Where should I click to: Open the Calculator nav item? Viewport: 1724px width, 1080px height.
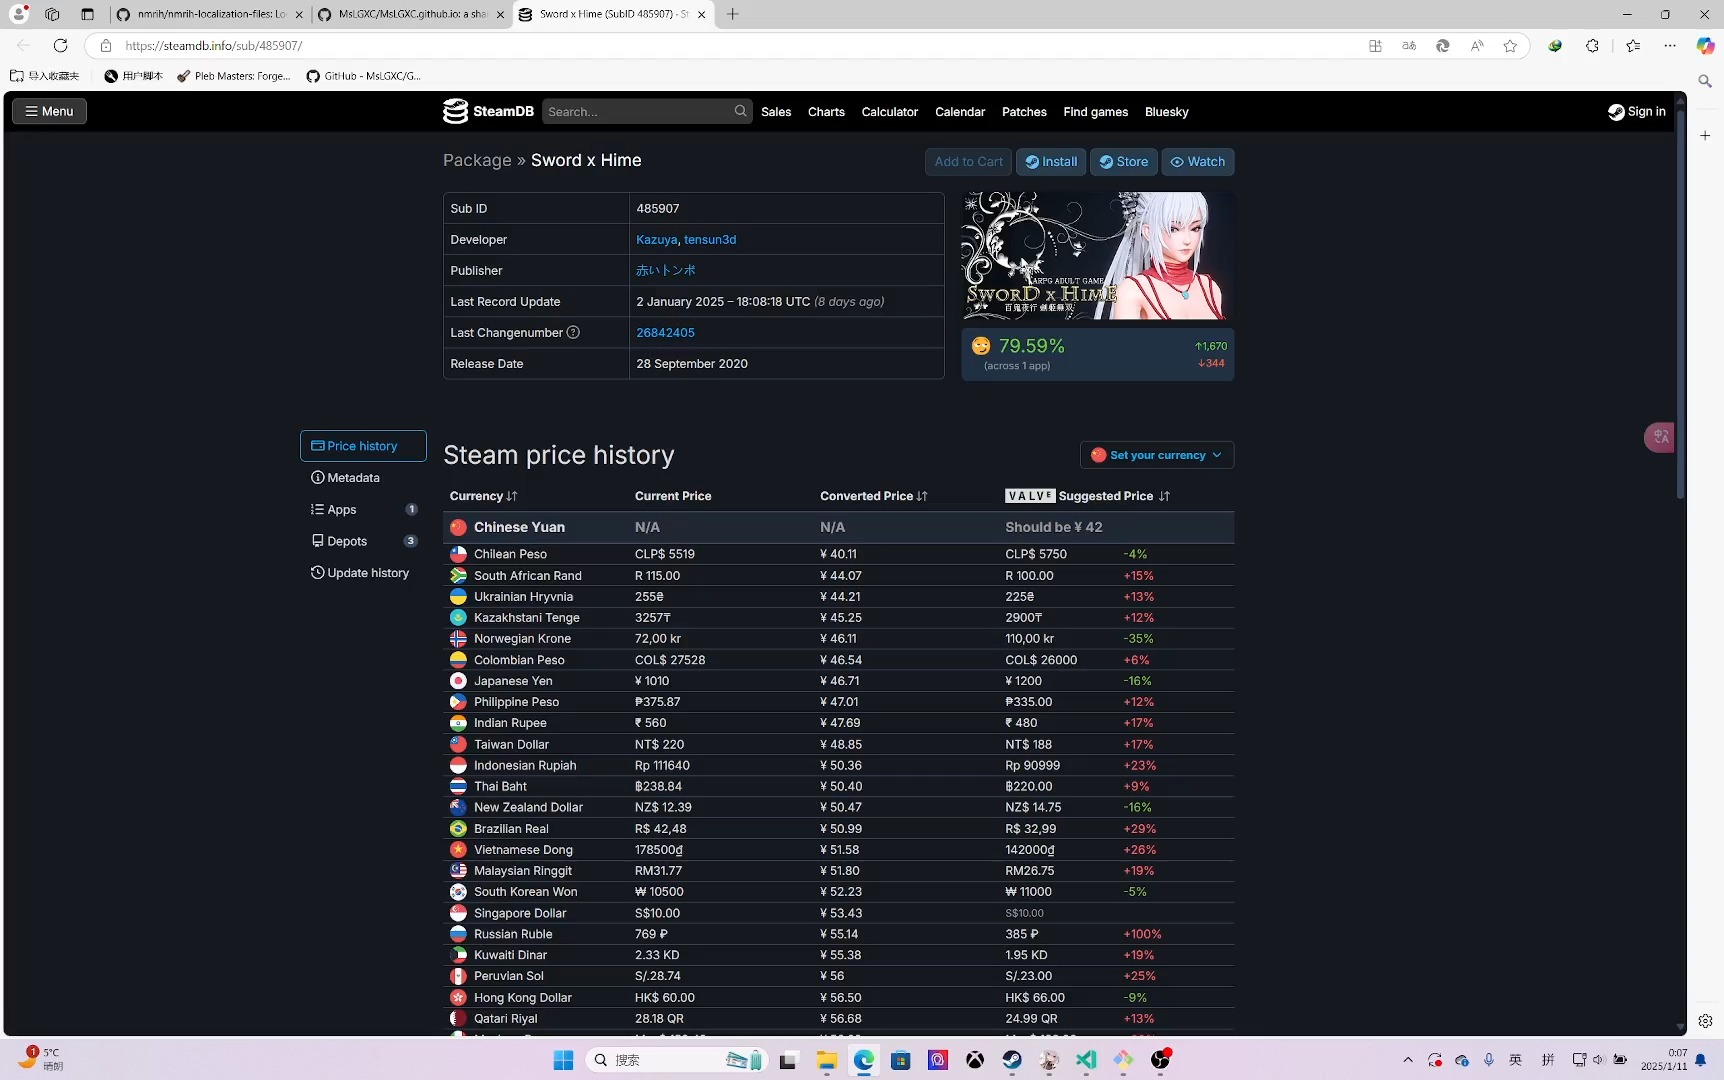point(890,112)
